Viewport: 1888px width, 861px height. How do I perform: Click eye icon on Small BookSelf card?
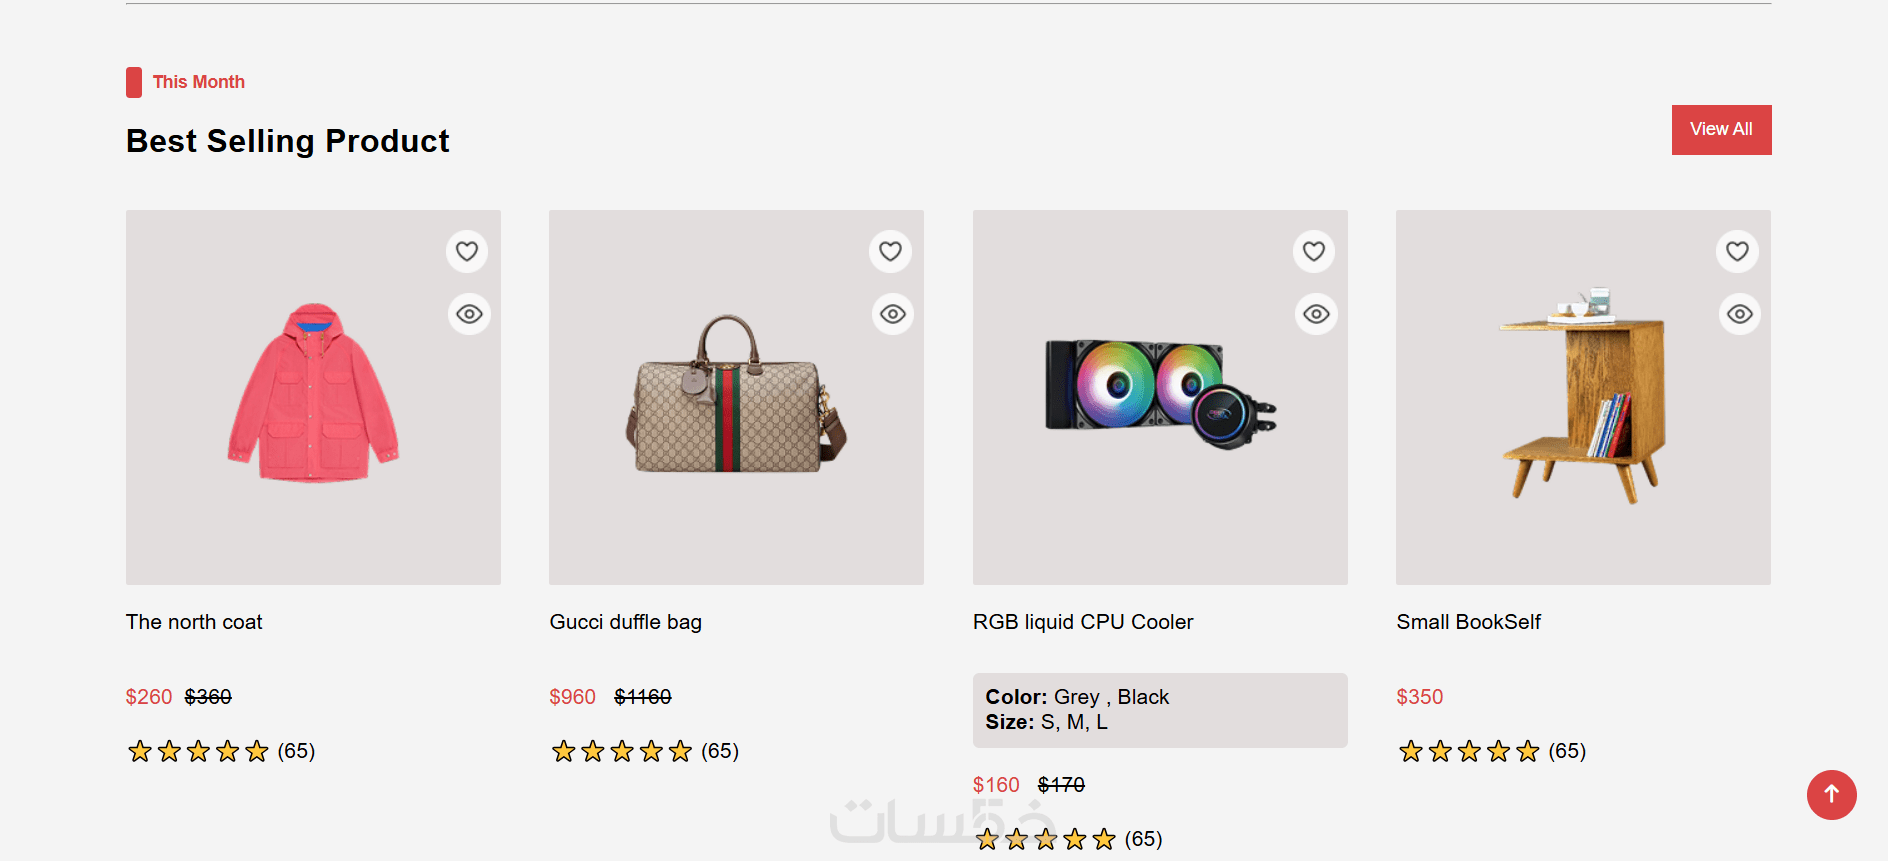[x=1739, y=314]
